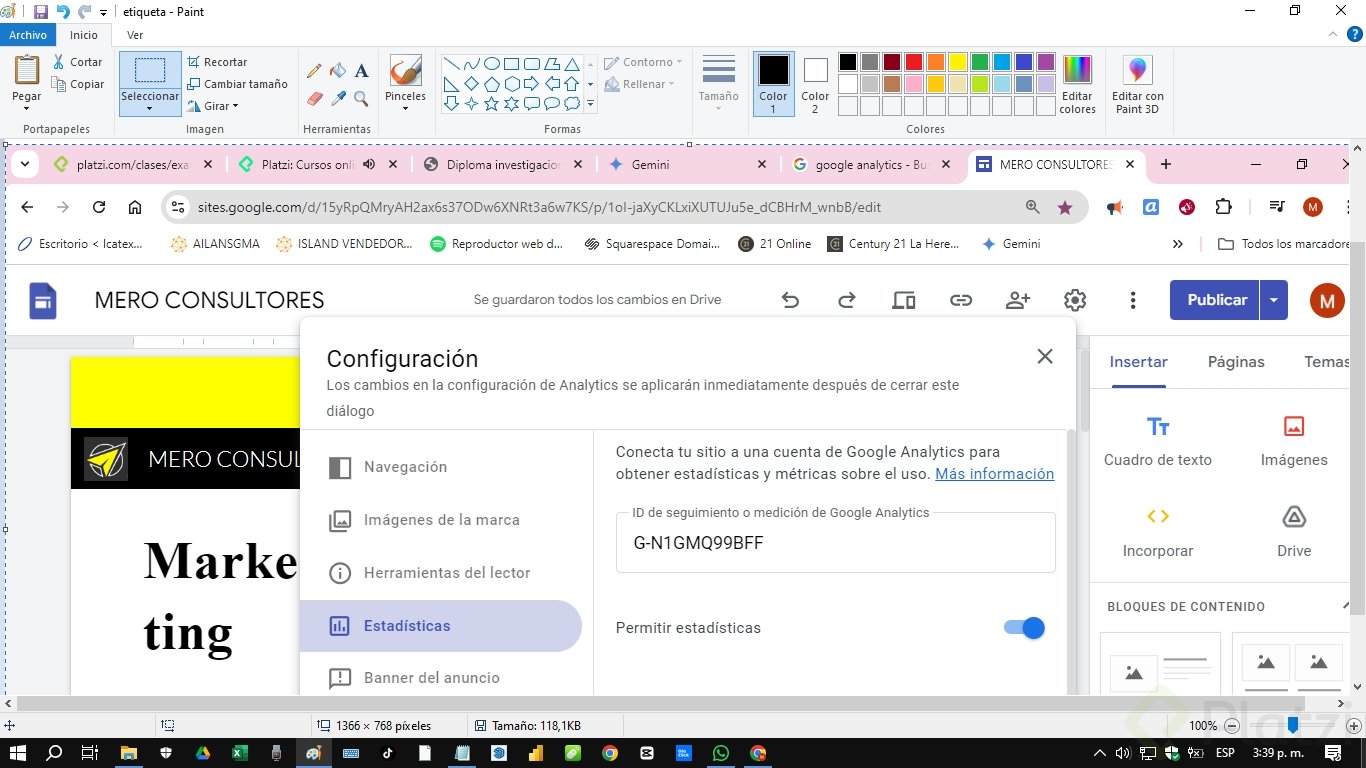Close the Configuración dialog with the X

coord(1045,356)
